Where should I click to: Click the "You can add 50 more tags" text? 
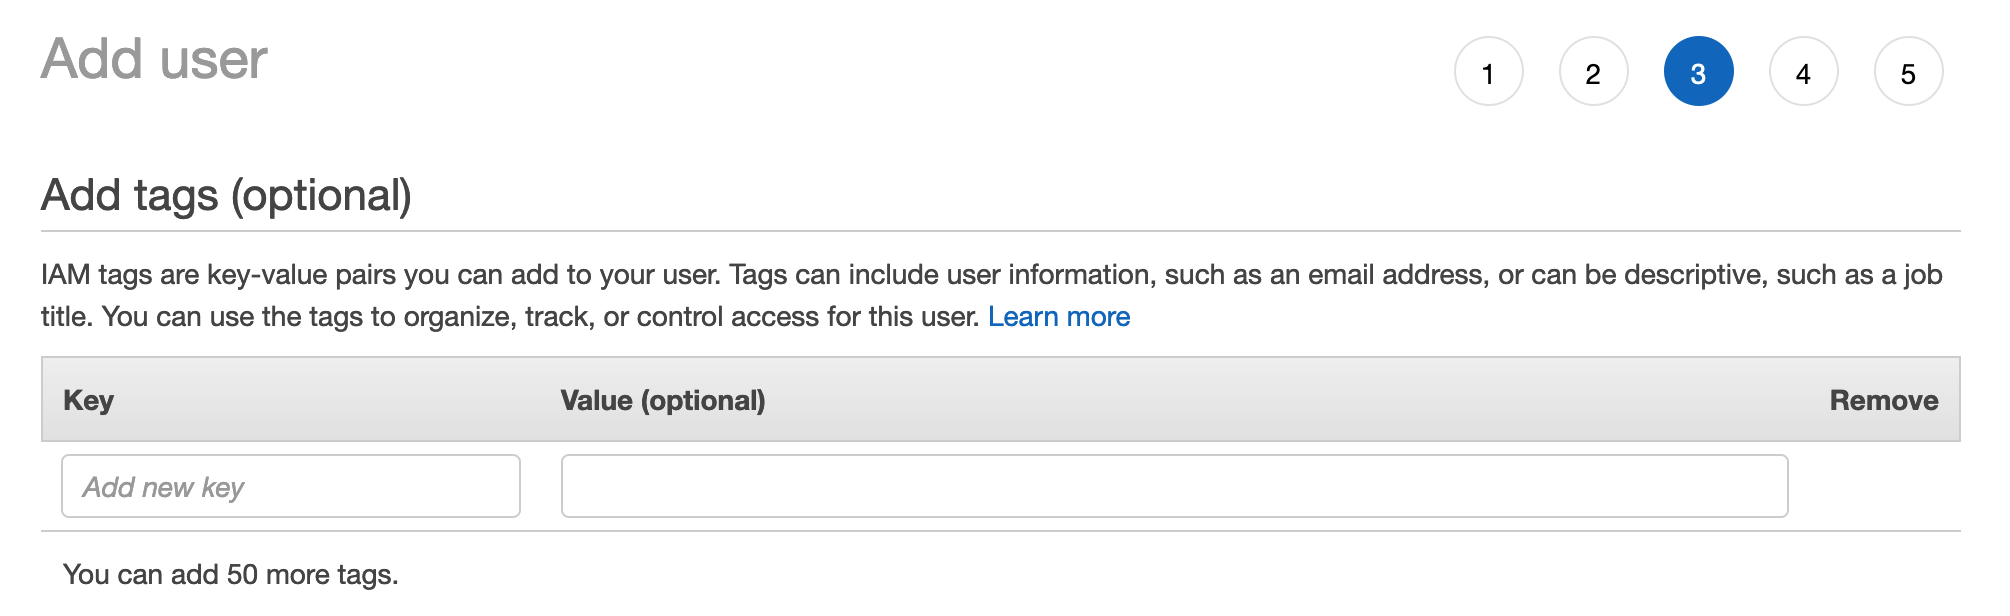(x=230, y=575)
